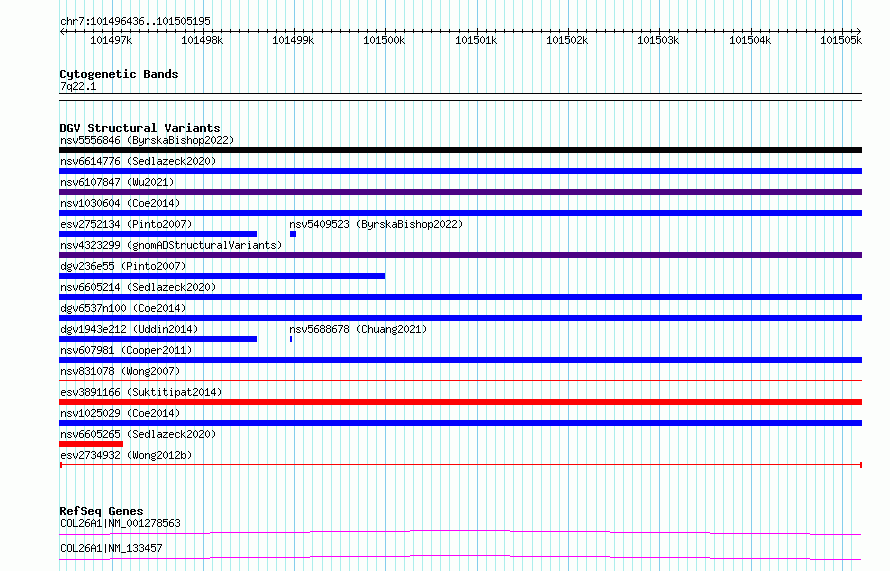Viewport: 890px width, 571px height.
Task: Open COL26A1|NM_133457 transcript label
Action: pos(111,548)
